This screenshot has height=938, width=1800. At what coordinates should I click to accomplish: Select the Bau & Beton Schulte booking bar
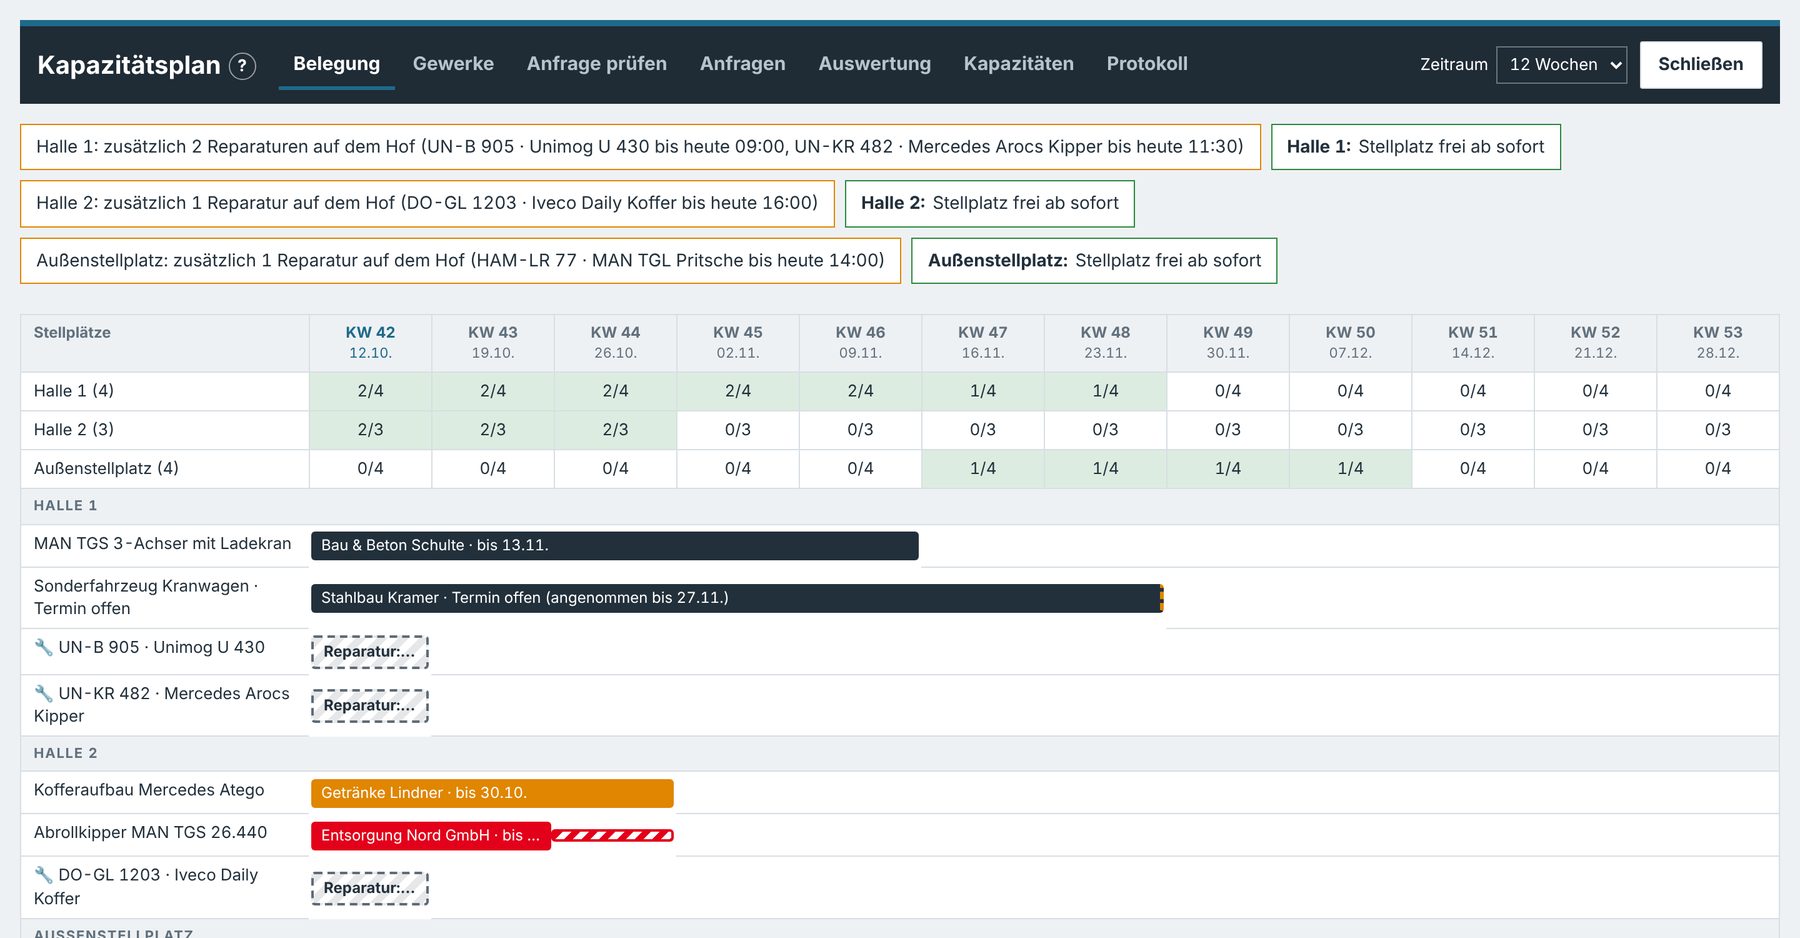coord(614,545)
